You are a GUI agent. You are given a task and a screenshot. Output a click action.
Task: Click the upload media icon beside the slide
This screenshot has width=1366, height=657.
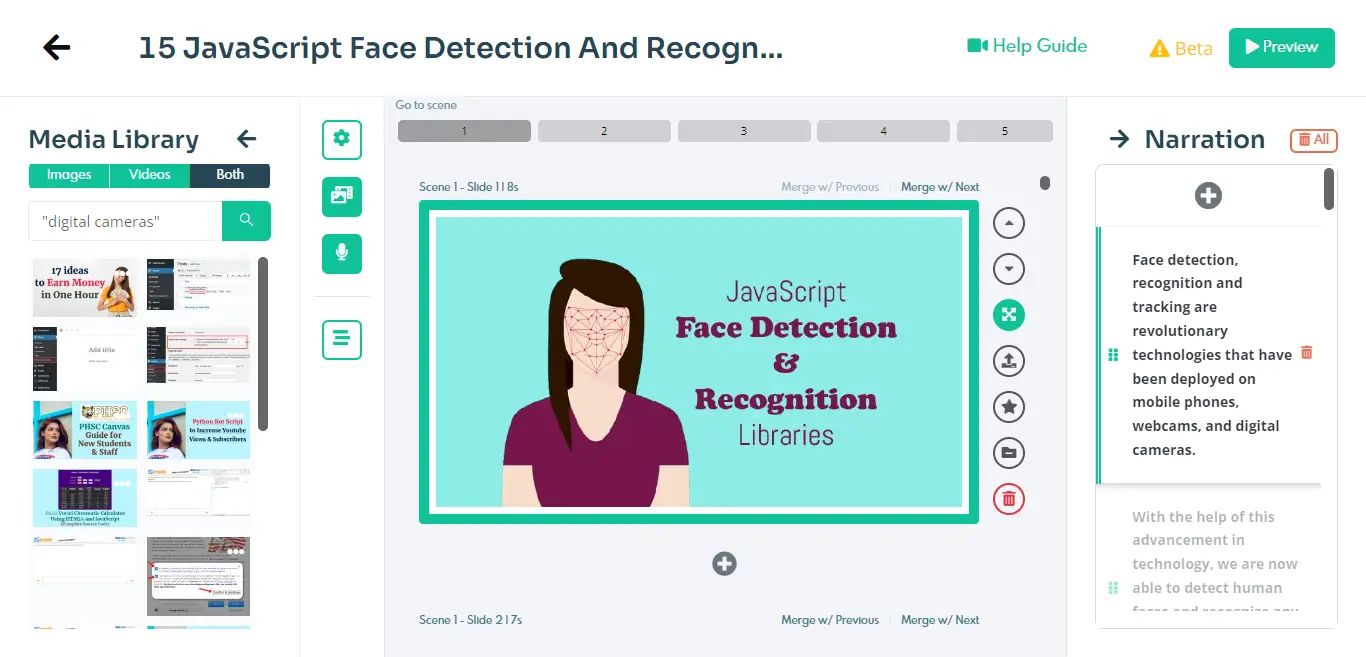[1008, 361]
